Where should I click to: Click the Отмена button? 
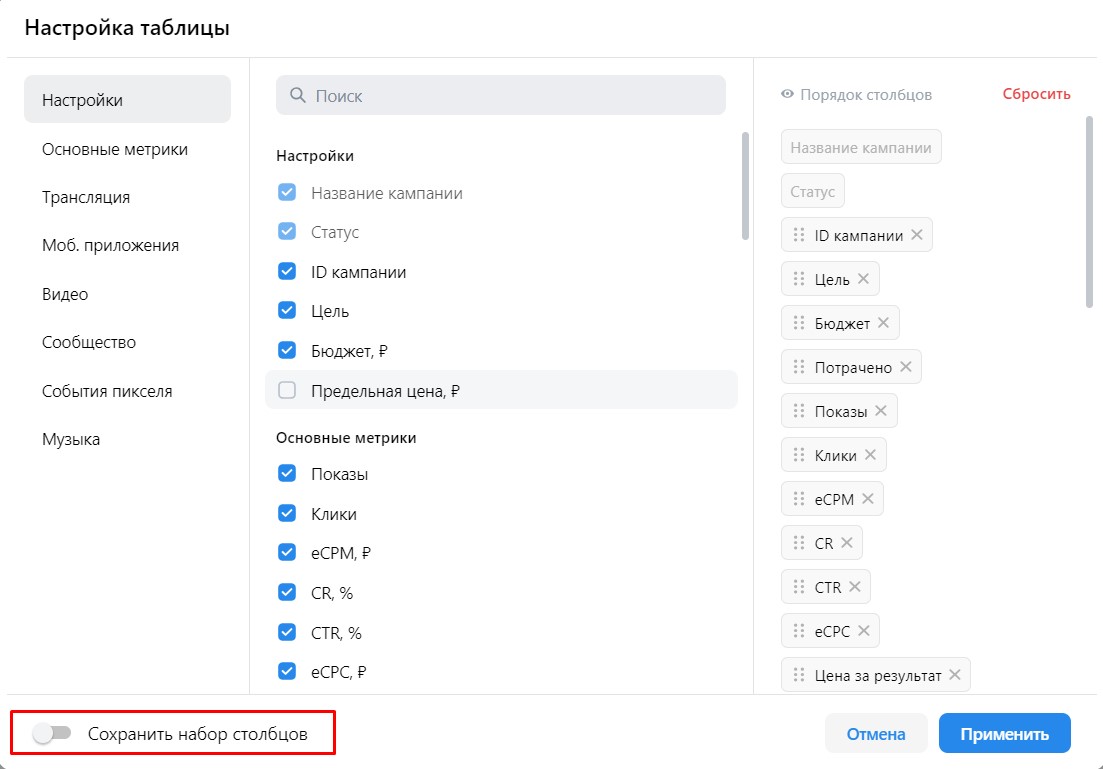(x=876, y=734)
